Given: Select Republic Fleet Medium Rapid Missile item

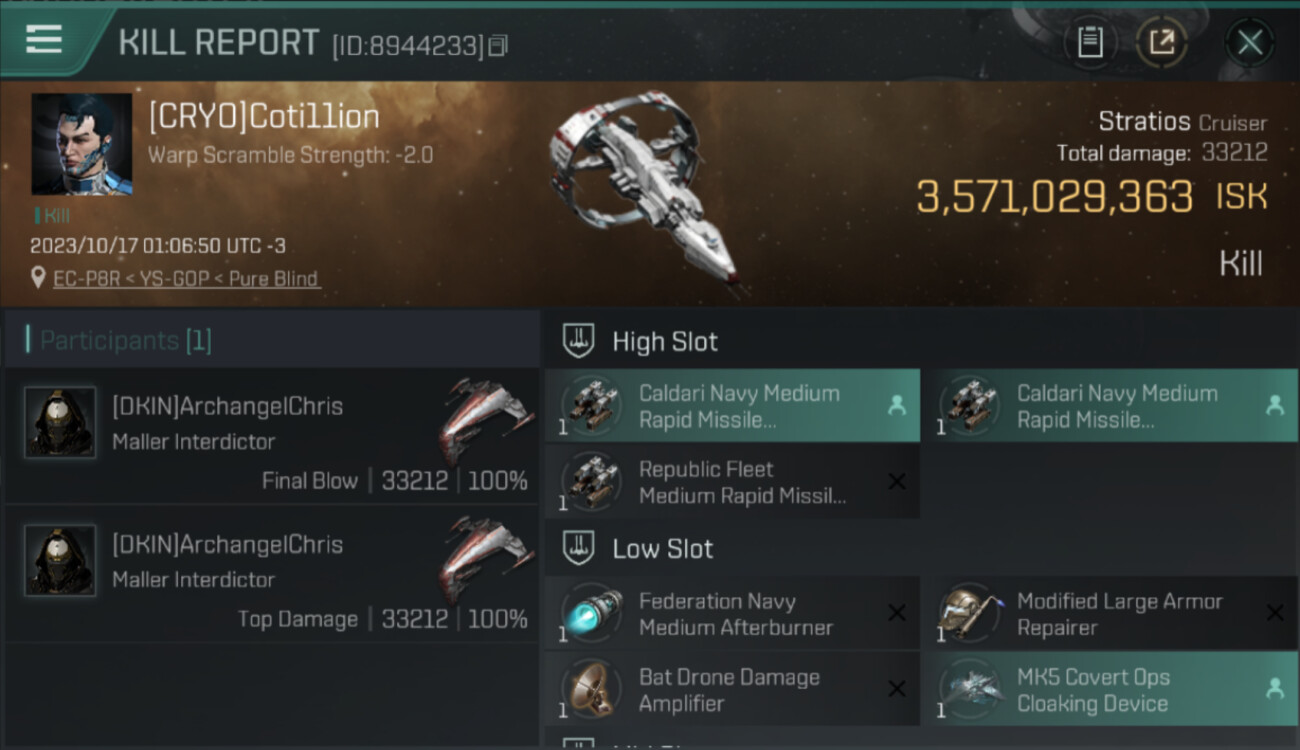Looking at the screenshot, I should click(732, 482).
